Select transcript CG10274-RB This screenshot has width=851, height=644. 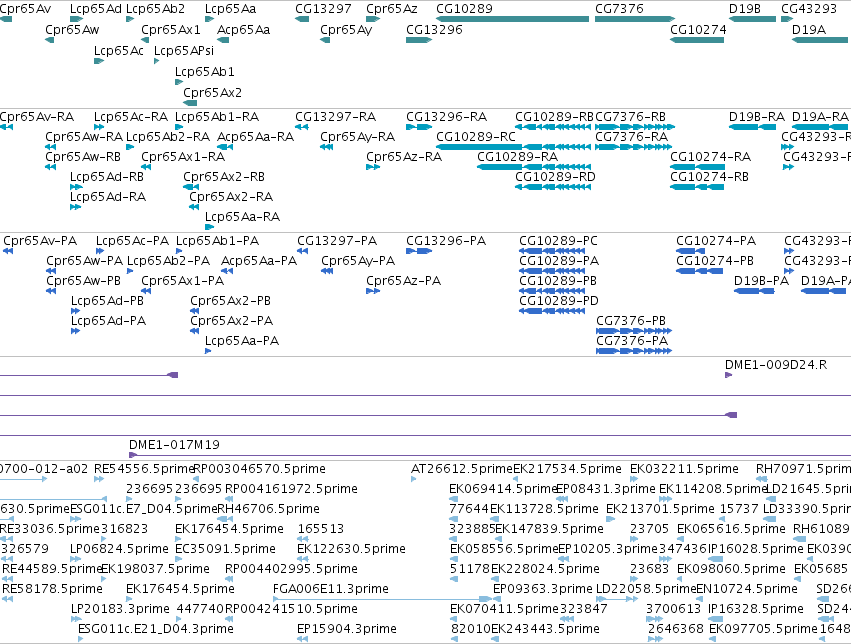point(709,177)
